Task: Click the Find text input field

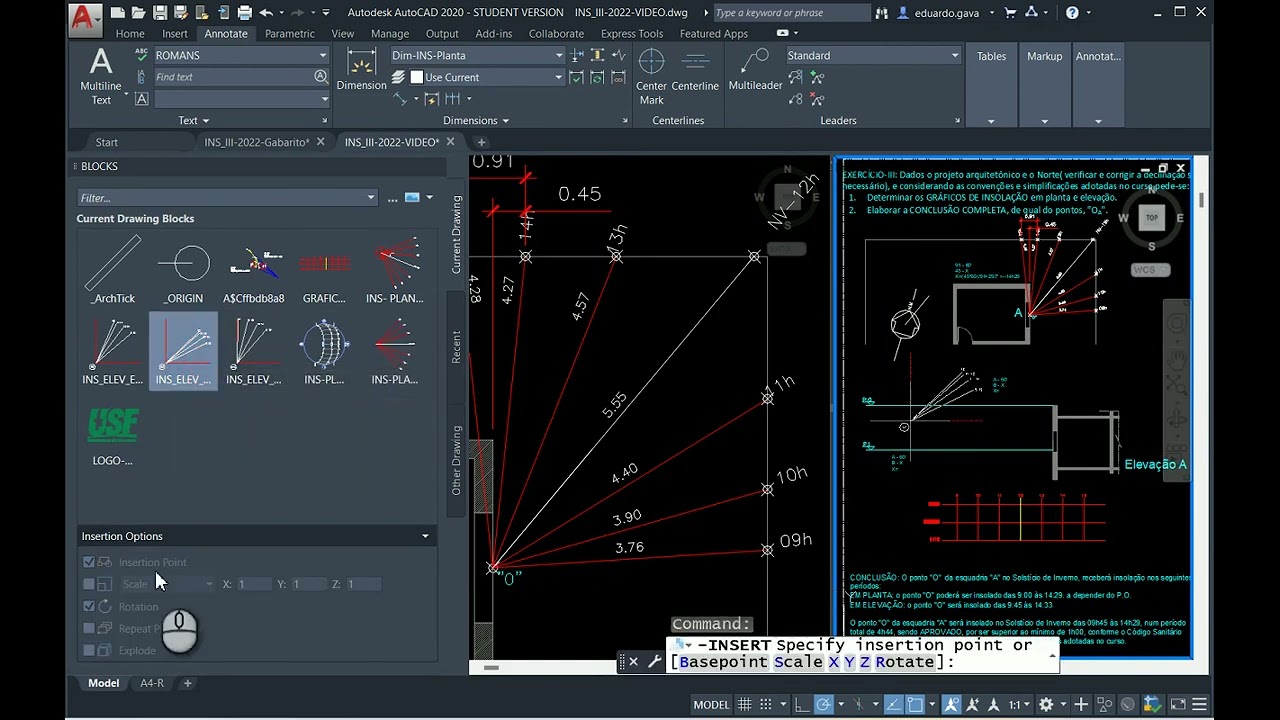Action: click(232, 77)
